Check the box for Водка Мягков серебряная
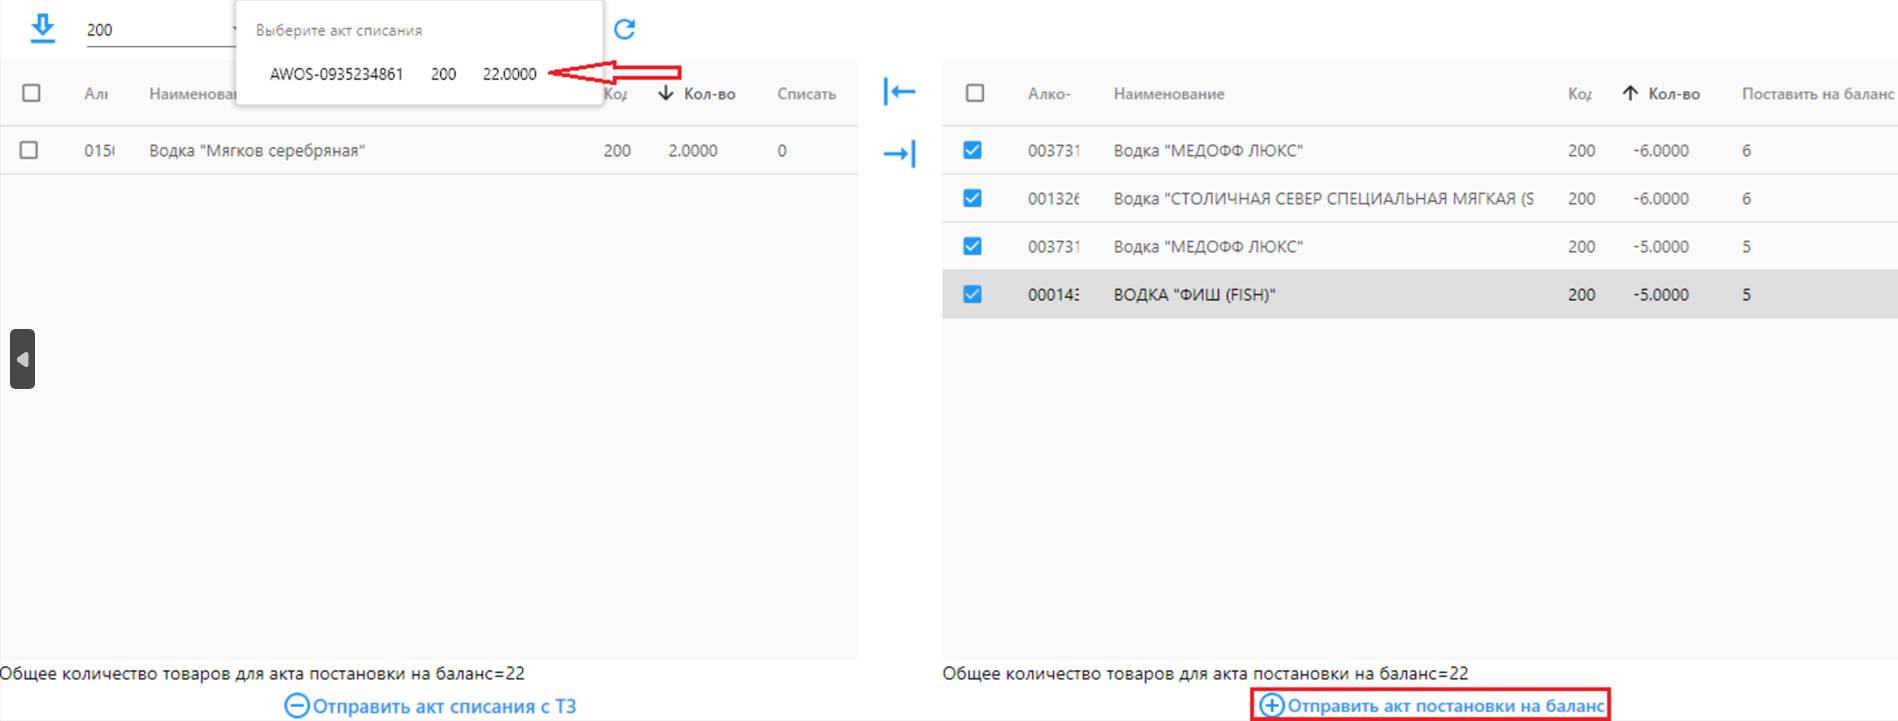 (29, 150)
